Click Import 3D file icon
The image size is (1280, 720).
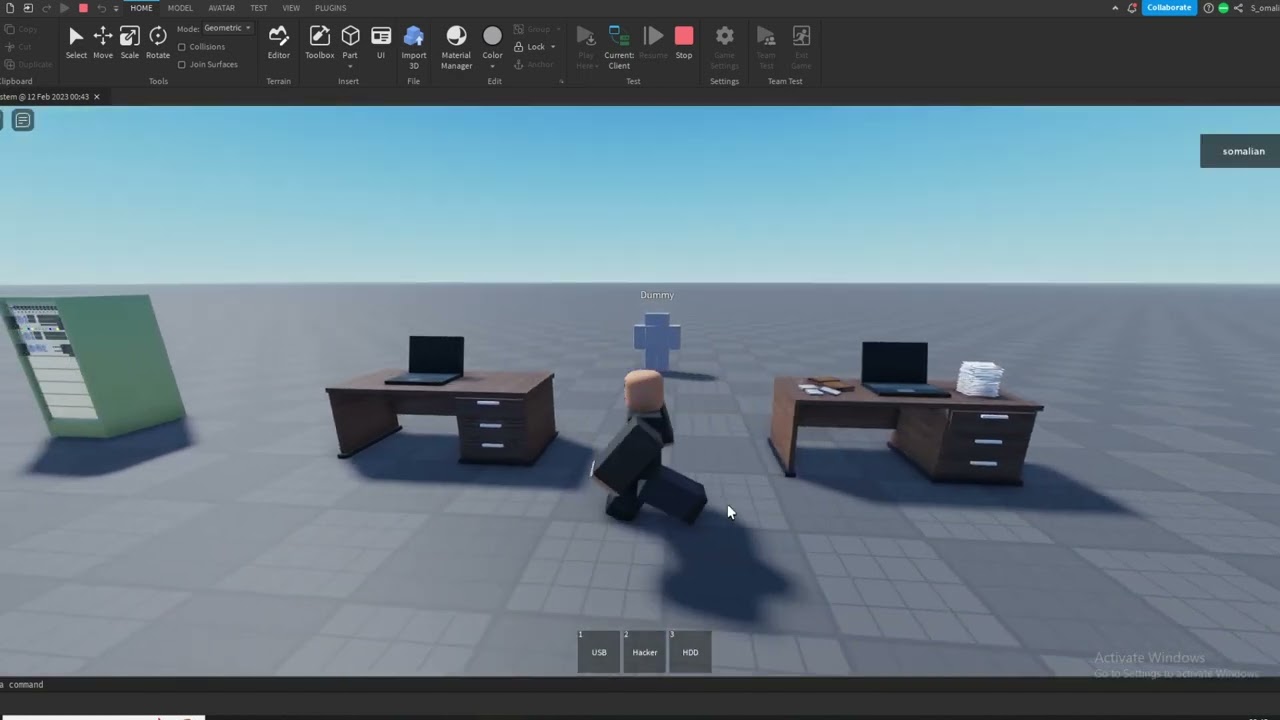(x=414, y=46)
